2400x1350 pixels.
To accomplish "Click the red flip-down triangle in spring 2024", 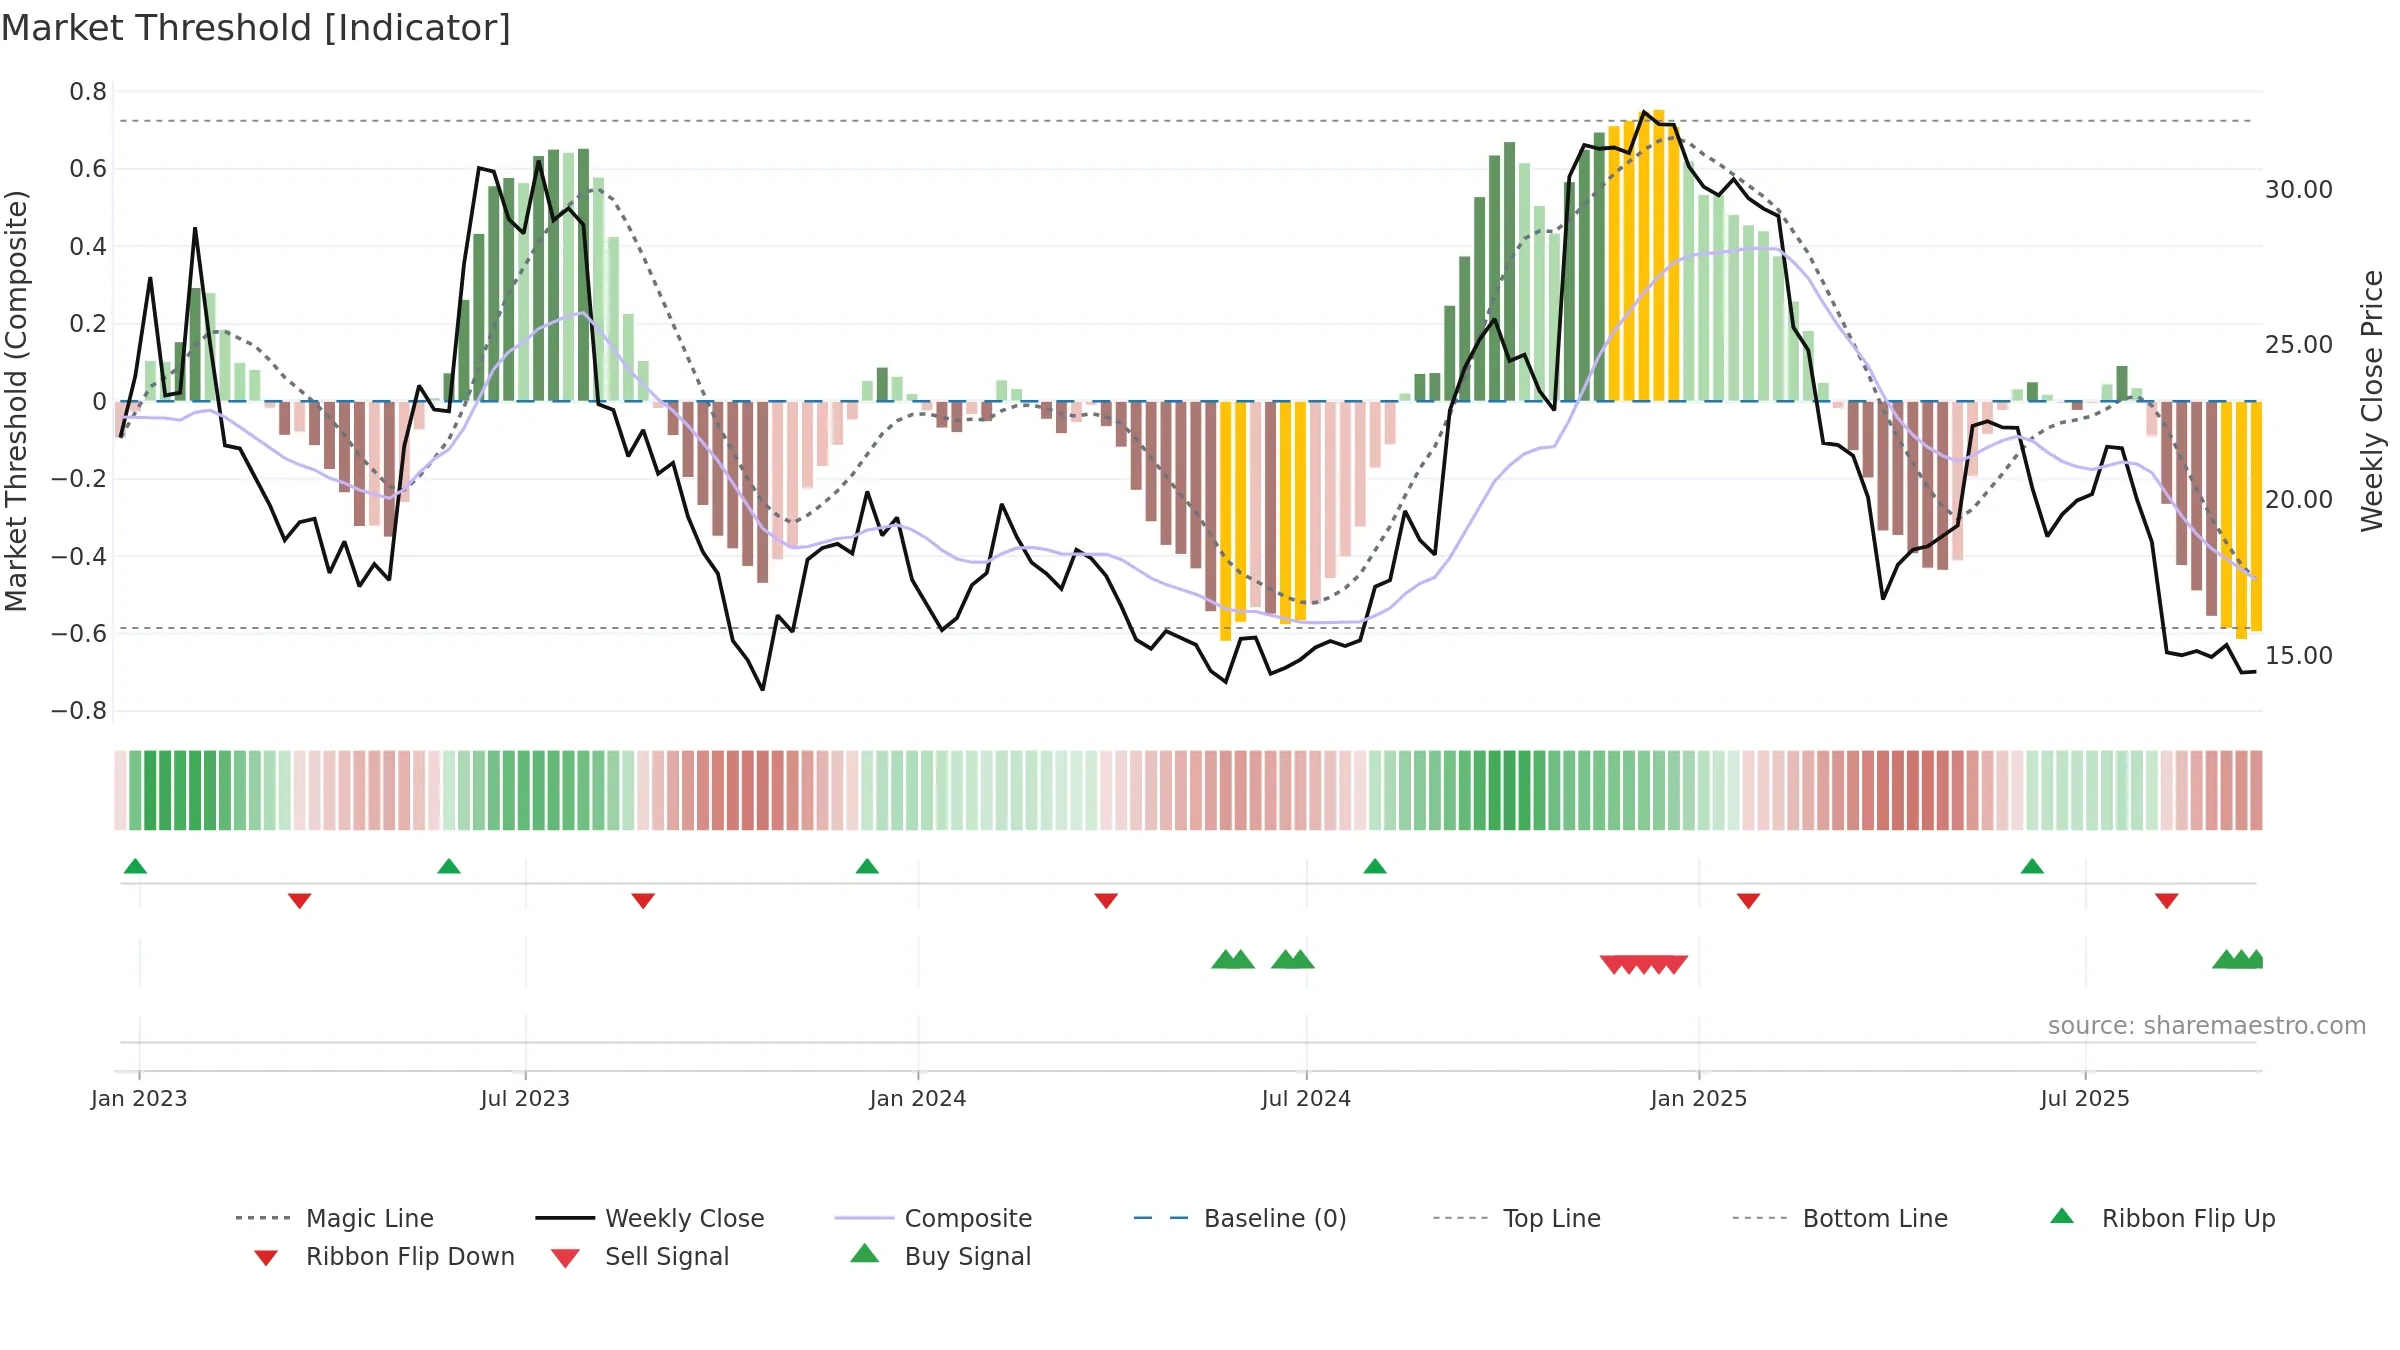I will [1106, 901].
